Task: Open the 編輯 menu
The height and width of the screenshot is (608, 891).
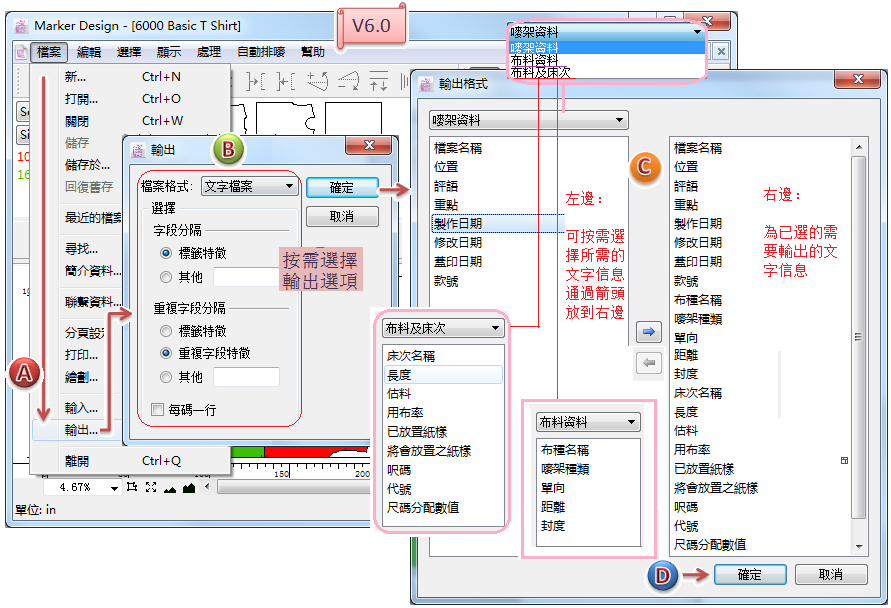Action: coord(89,52)
